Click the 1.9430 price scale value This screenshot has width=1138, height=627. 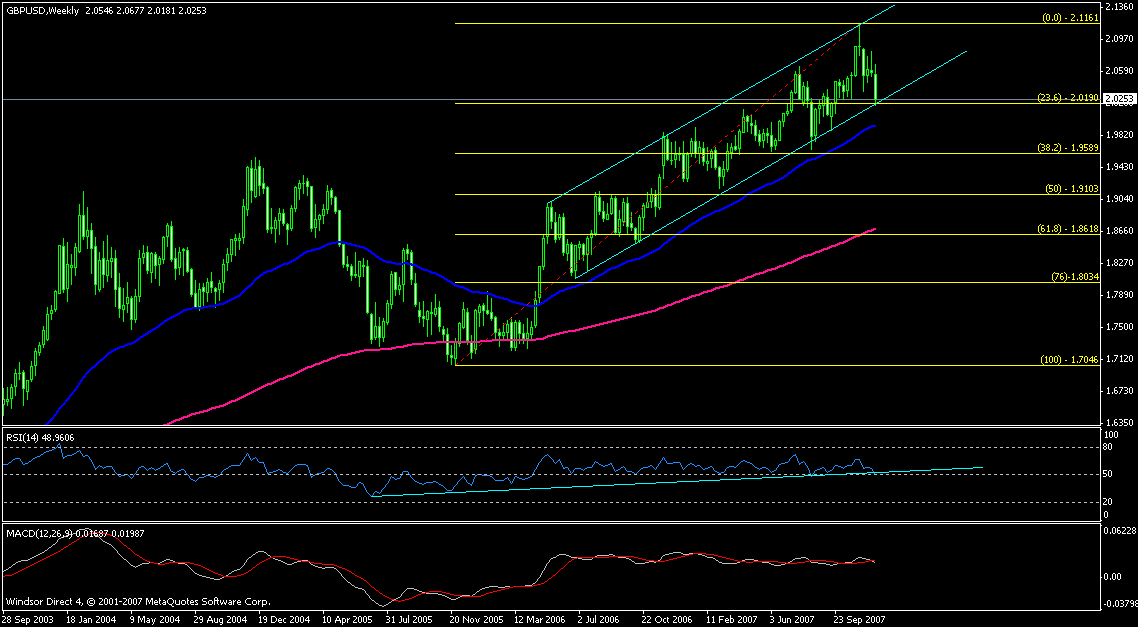coord(1118,166)
